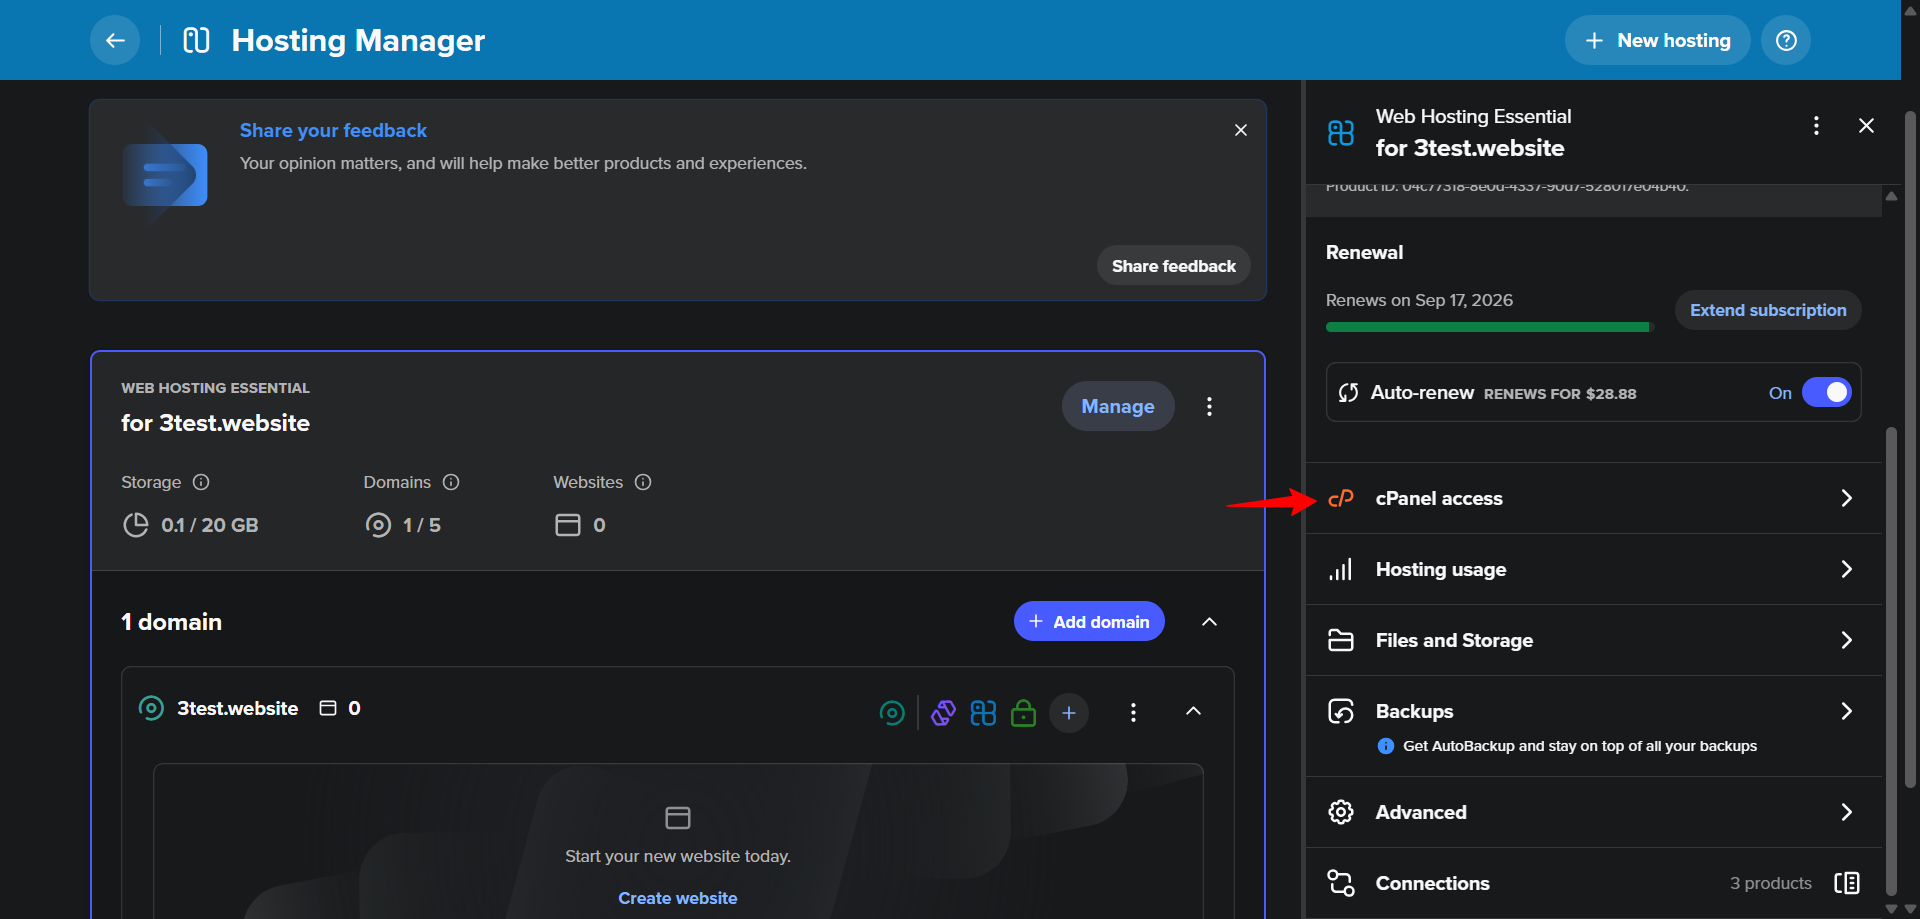Dismiss the Share your feedback banner
Image resolution: width=1920 pixels, height=919 pixels.
1241,130
